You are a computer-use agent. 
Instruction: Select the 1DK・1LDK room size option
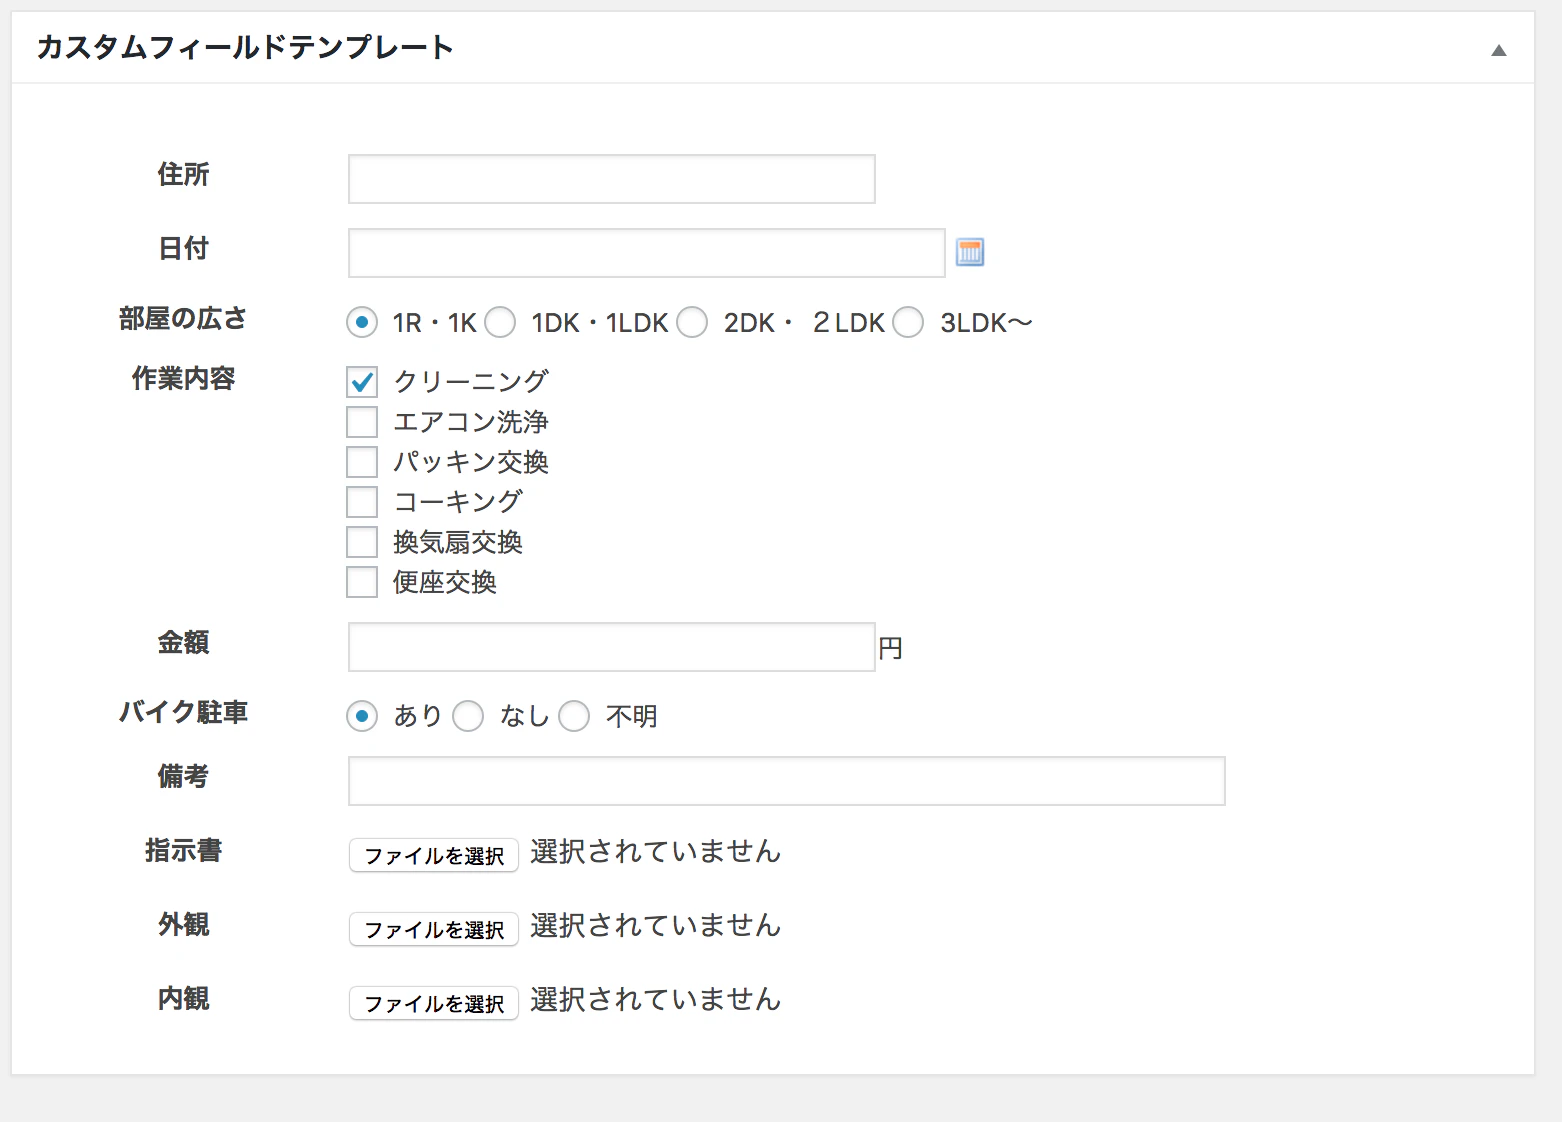[500, 323]
